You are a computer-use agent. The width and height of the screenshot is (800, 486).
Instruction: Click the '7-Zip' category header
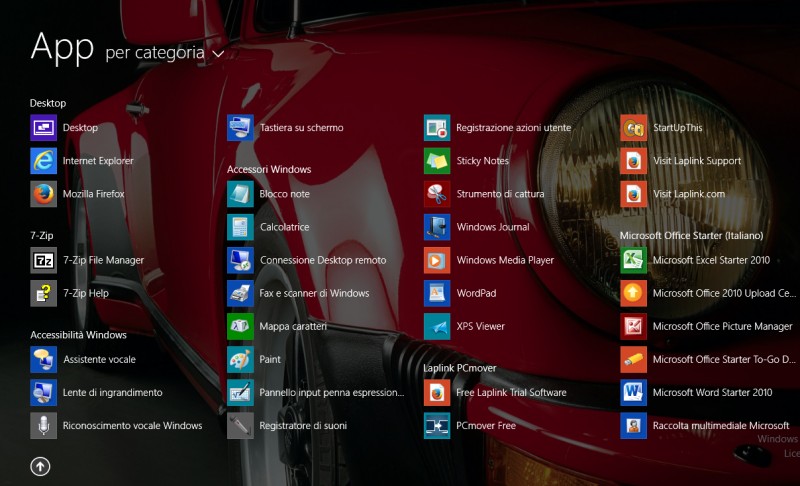click(x=42, y=236)
